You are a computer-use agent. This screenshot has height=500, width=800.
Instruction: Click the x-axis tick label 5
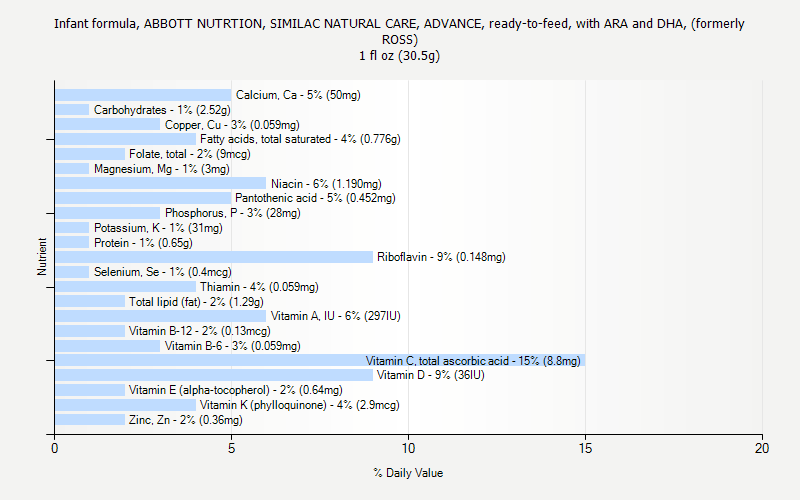(x=232, y=448)
